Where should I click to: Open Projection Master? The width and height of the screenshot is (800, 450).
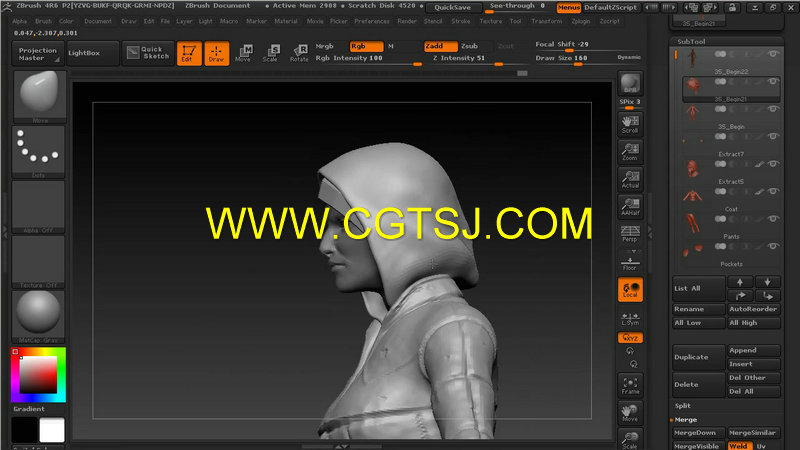pyautogui.click(x=37, y=54)
